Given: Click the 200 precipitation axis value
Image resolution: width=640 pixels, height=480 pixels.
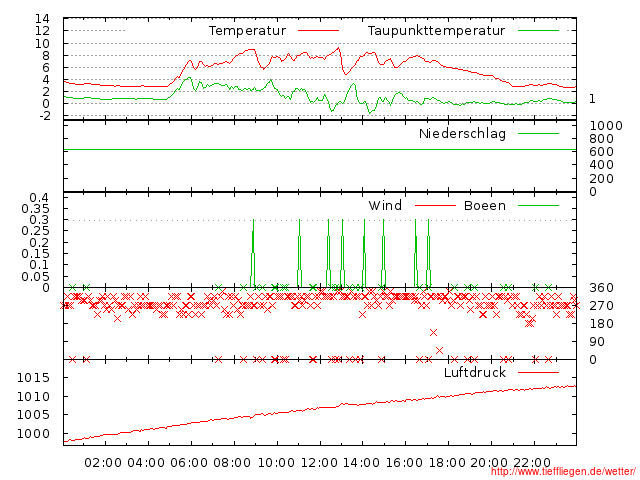Looking at the screenshot, I should coord(602,179).
